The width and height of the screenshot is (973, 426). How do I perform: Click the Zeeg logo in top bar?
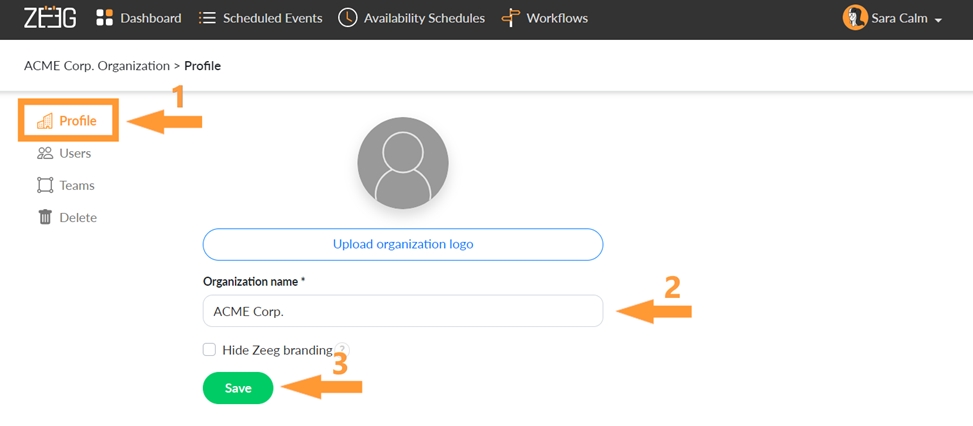(50, 18)
